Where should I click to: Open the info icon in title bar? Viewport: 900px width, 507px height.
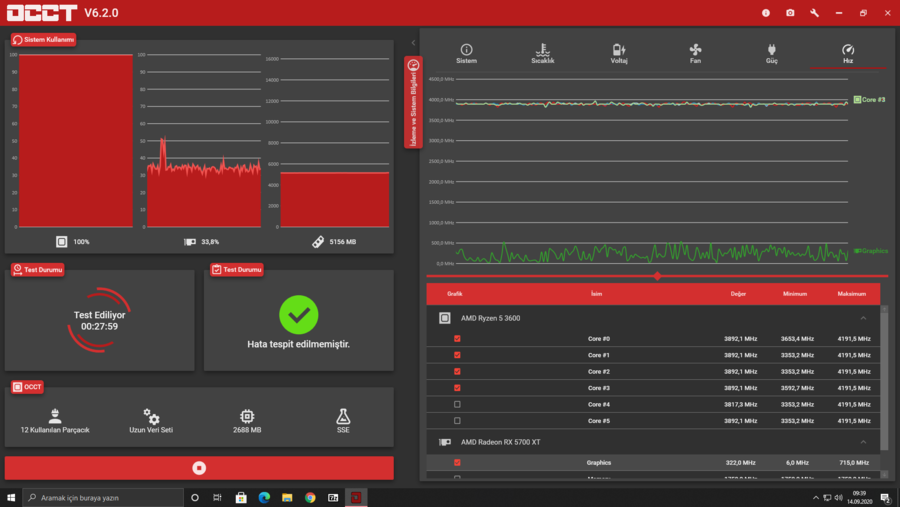click(x=766, y=13)
